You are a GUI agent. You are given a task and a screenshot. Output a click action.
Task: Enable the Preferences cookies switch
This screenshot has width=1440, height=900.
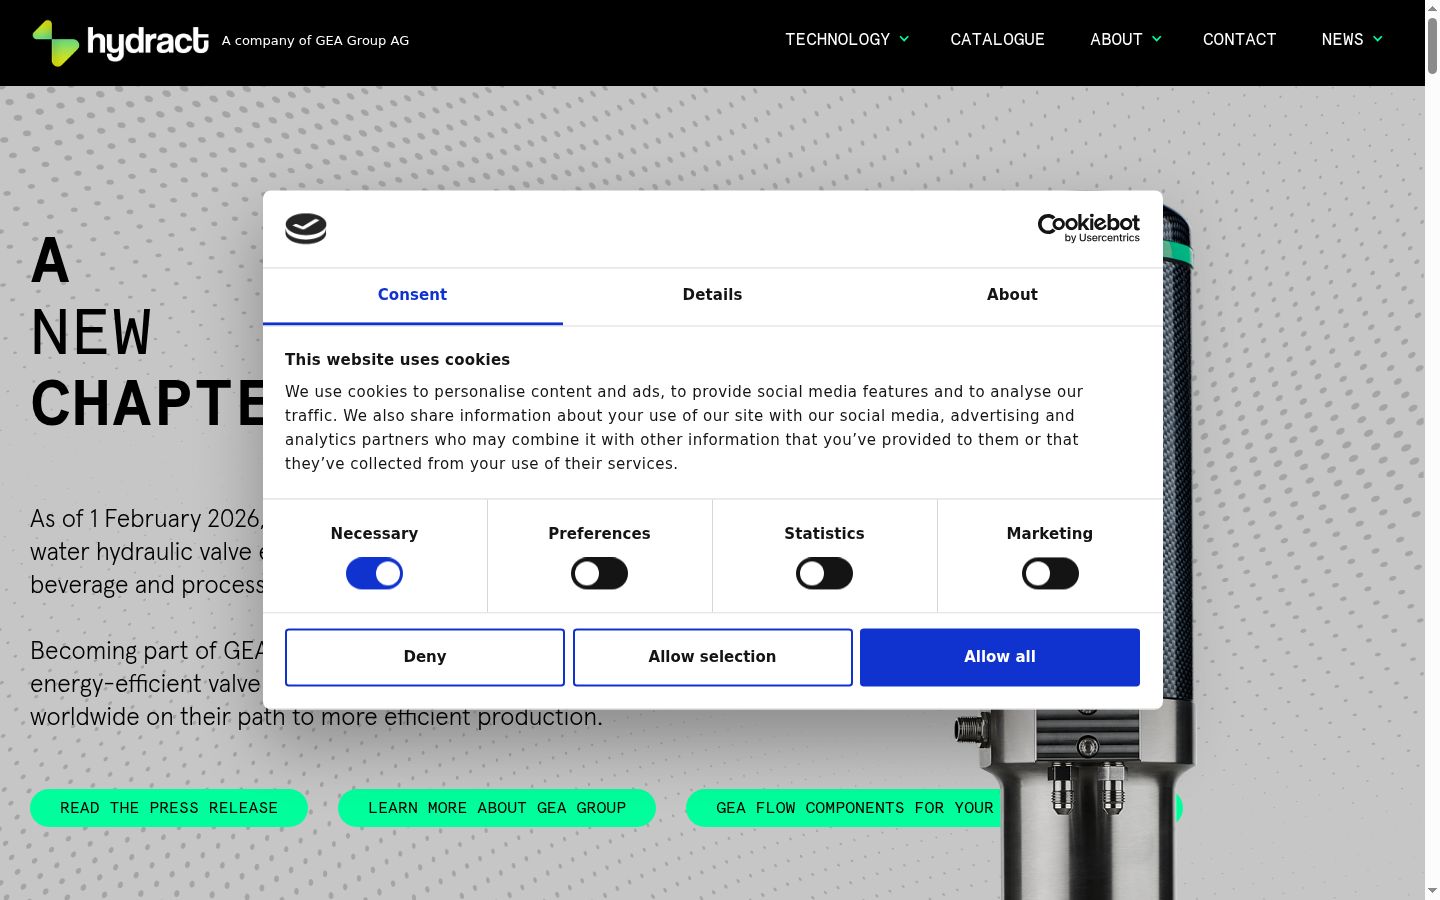point(599,574)
